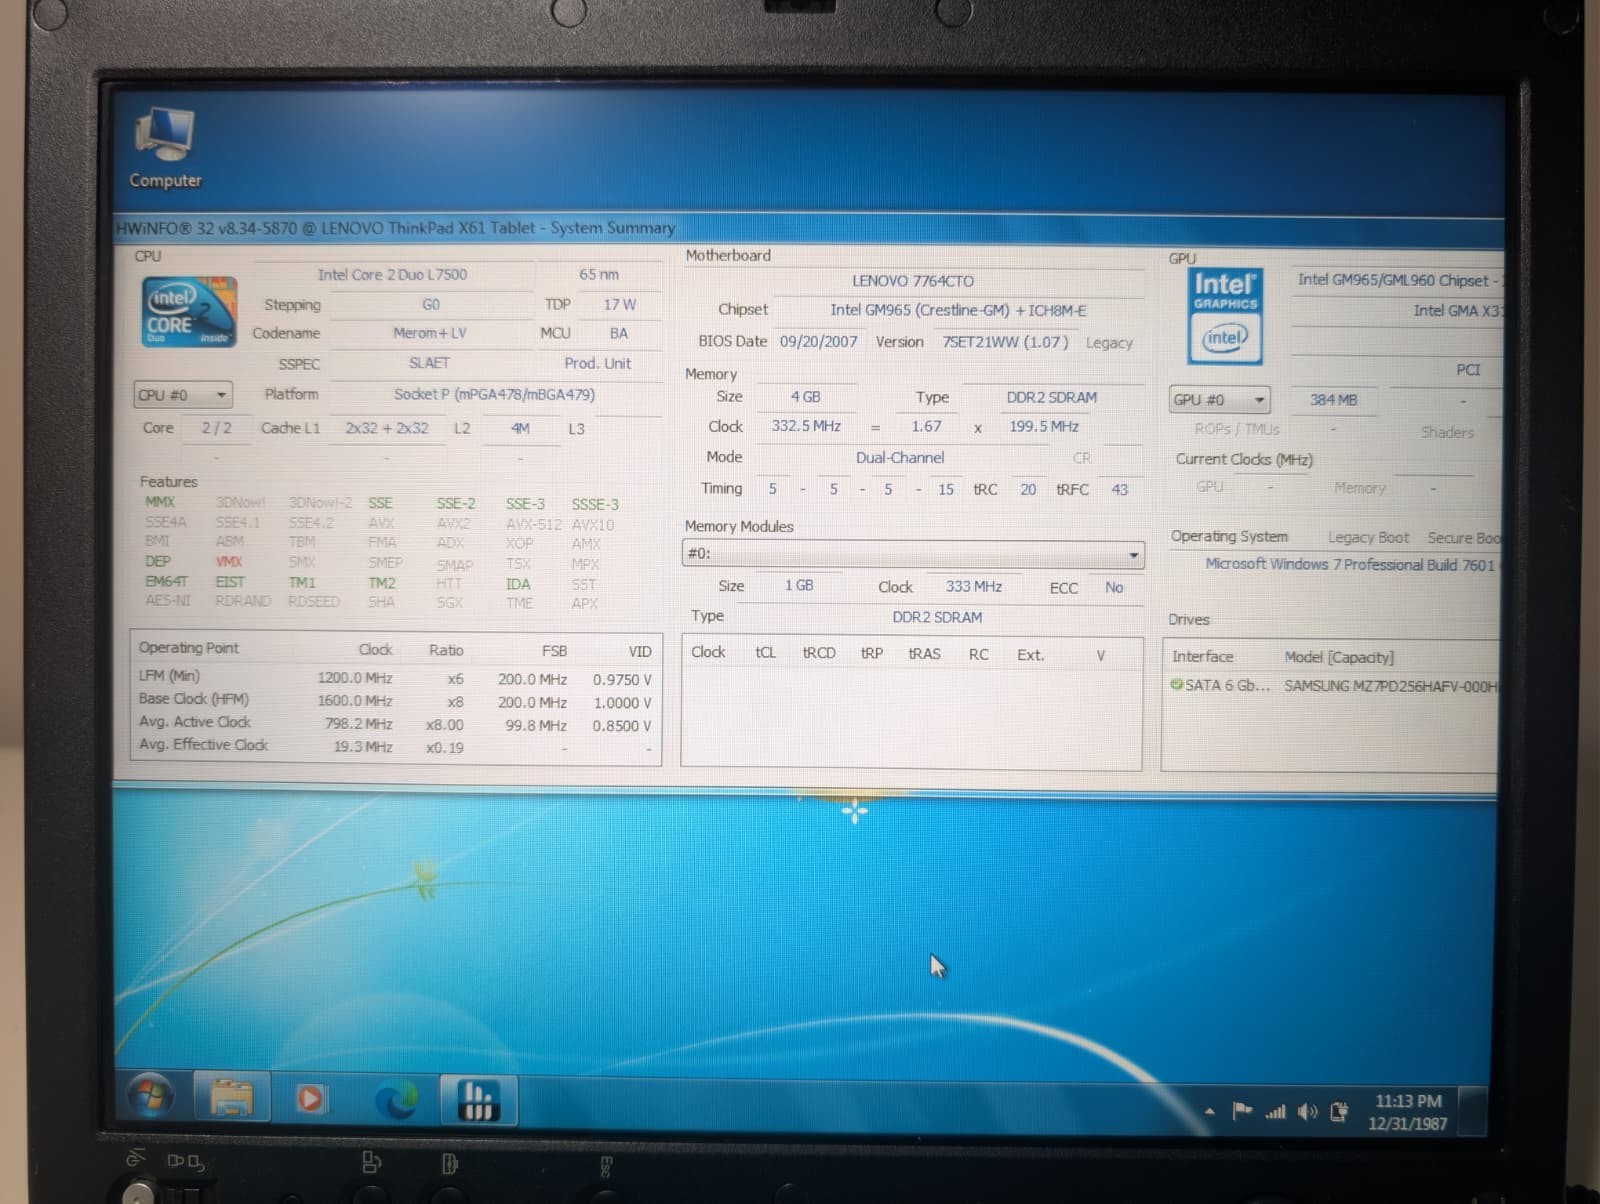Click the memory type DDR2 SDRAM value

tap(1052, 397)
